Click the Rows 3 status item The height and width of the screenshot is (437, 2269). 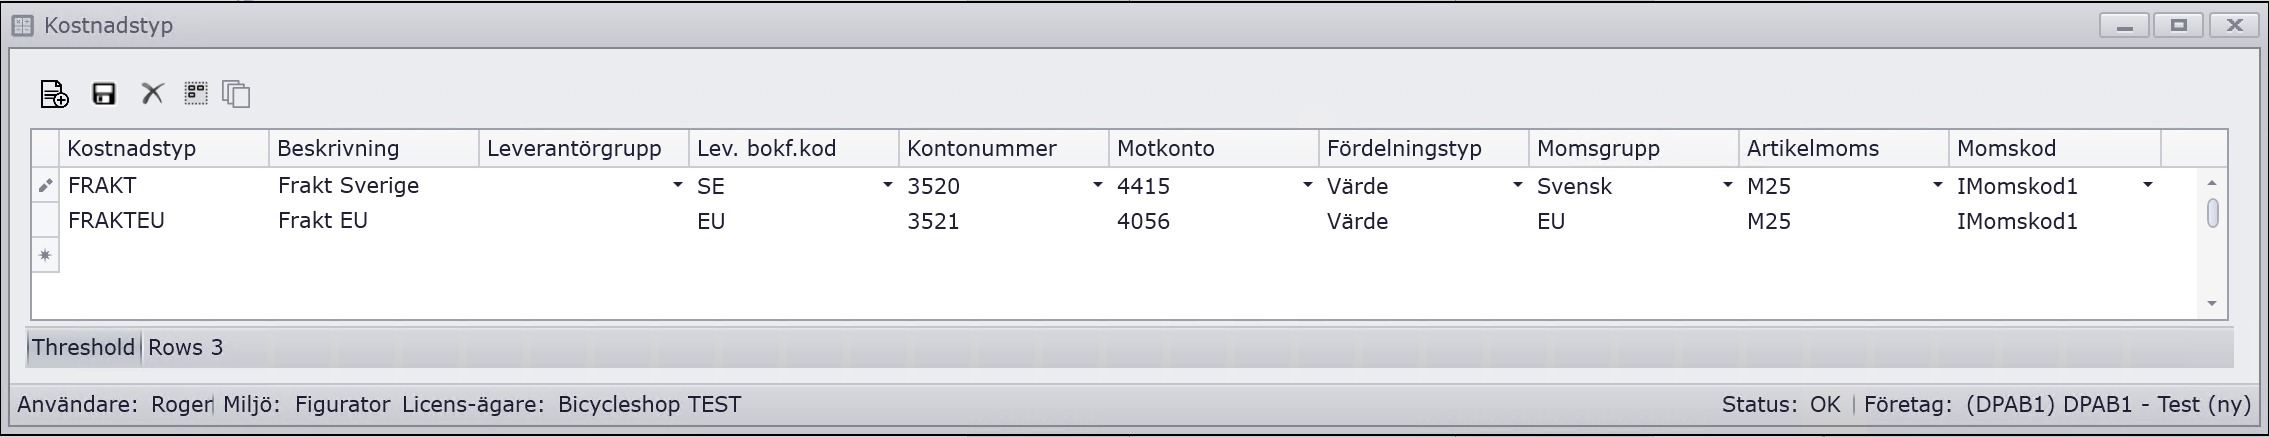click(x=186, y=348)
